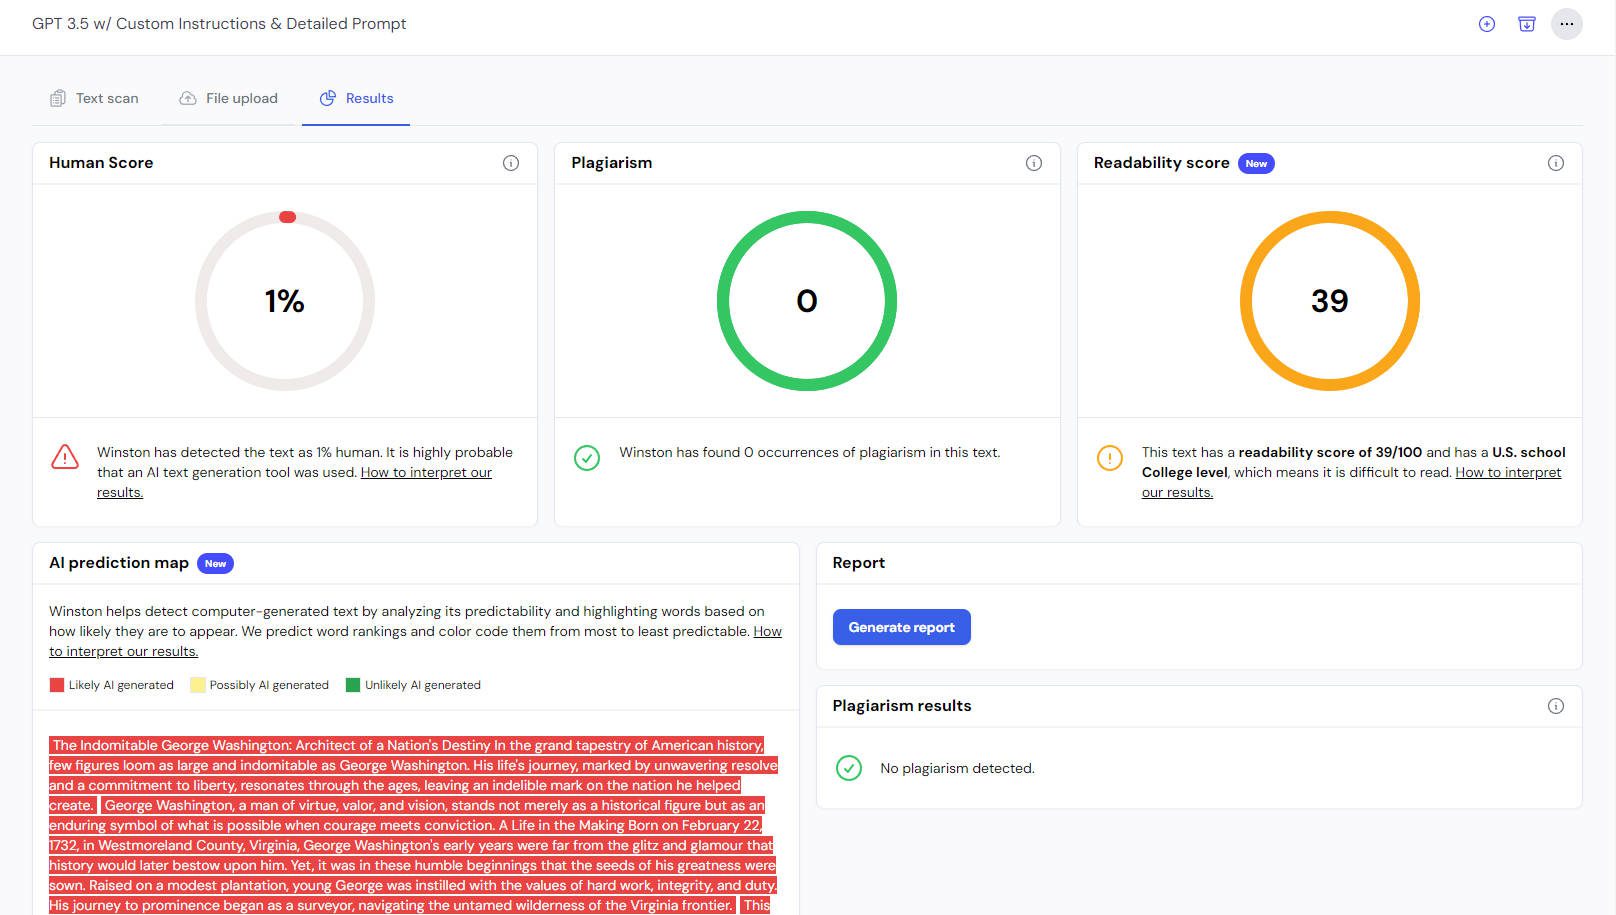
Task: Click the archive icon in header
Action: [x=1526, y=24]
